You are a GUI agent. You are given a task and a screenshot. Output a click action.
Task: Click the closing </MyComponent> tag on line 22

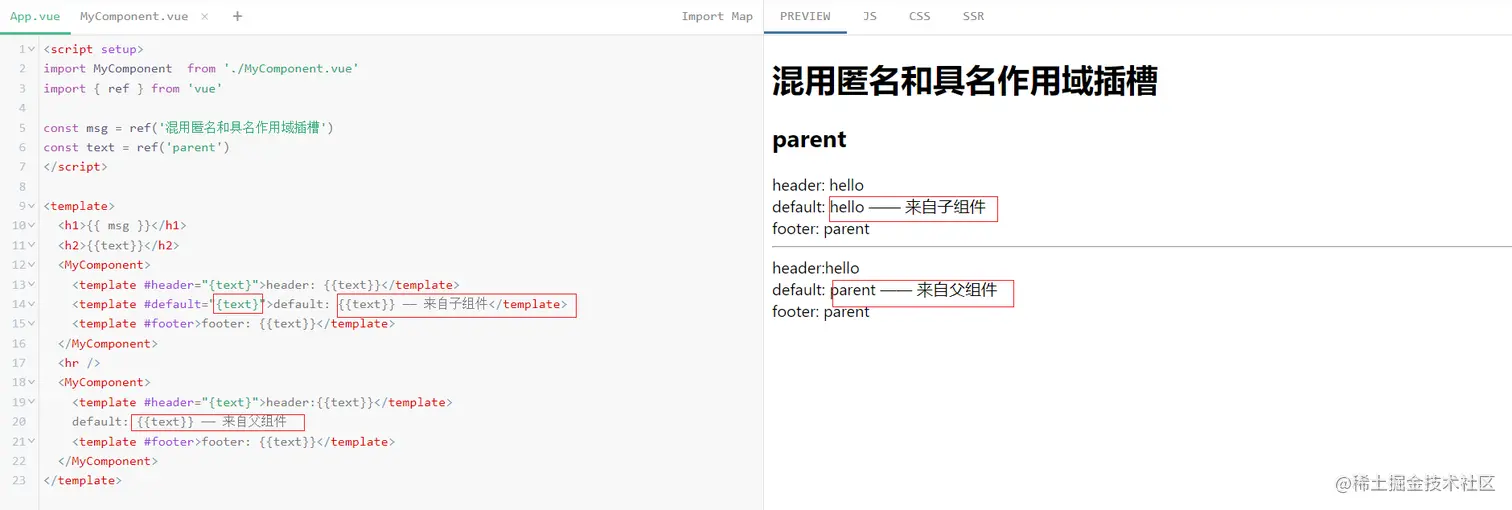pos(108,461)
